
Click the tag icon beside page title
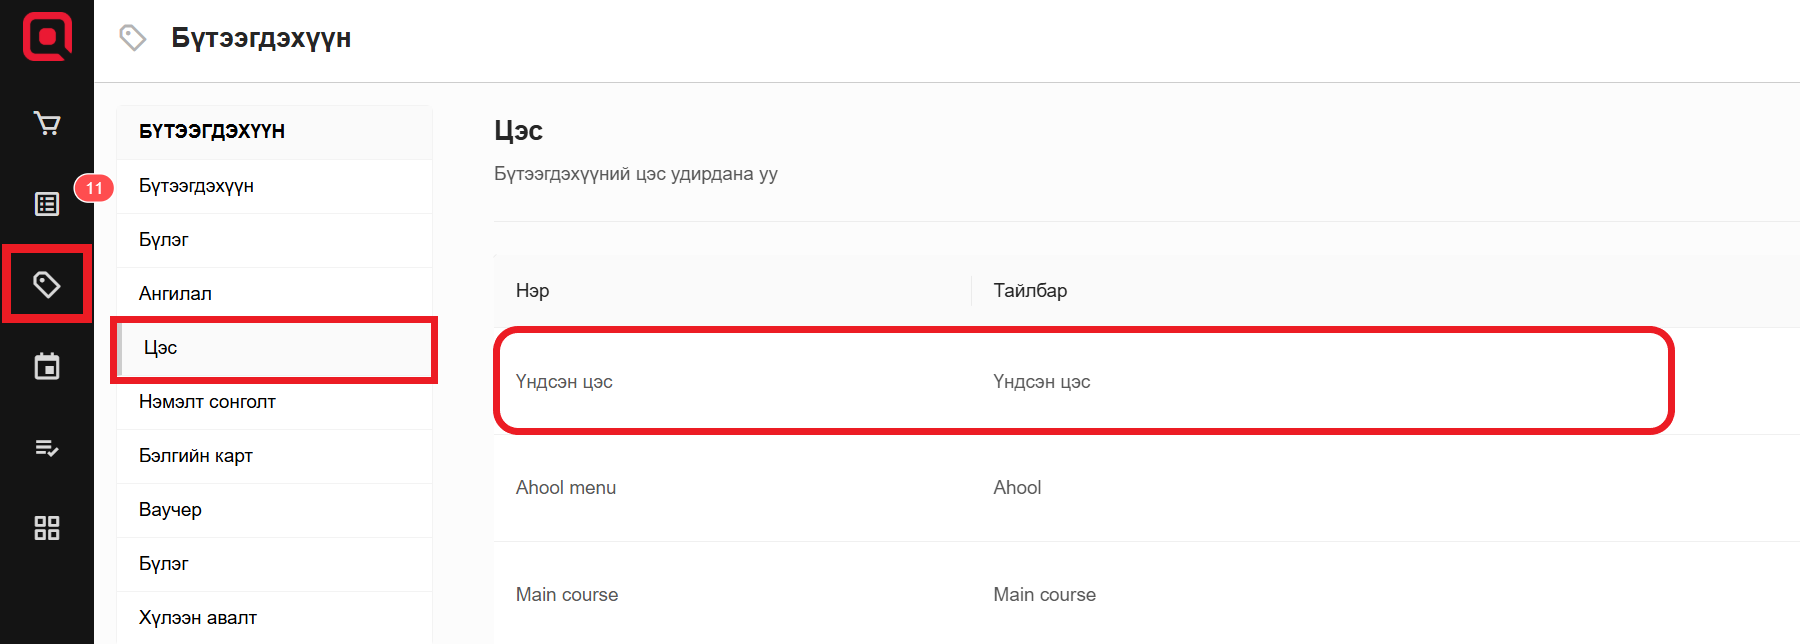point(133,38)
